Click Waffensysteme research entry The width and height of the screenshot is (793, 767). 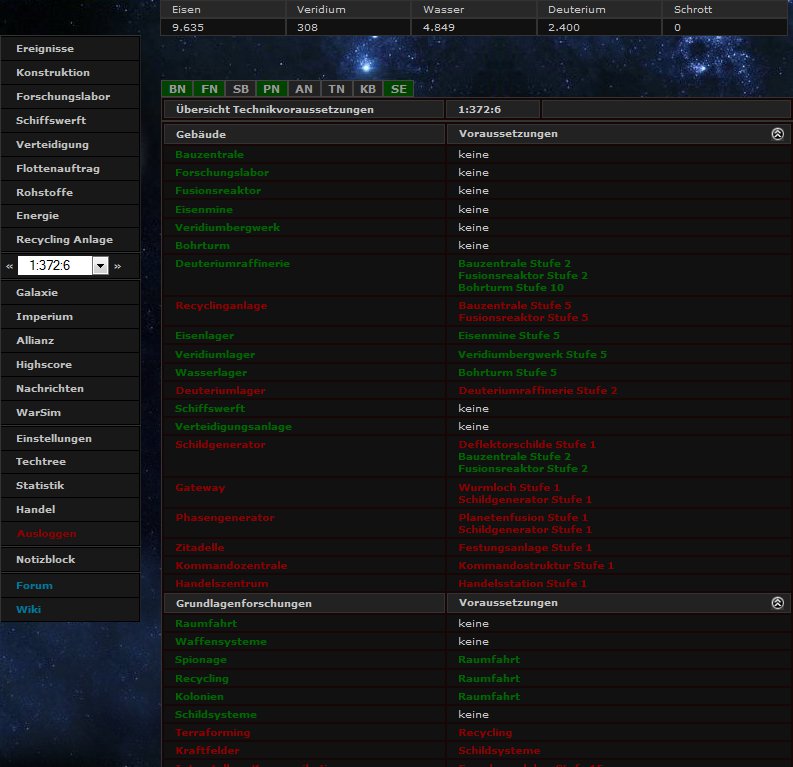[x=221, y=642]
